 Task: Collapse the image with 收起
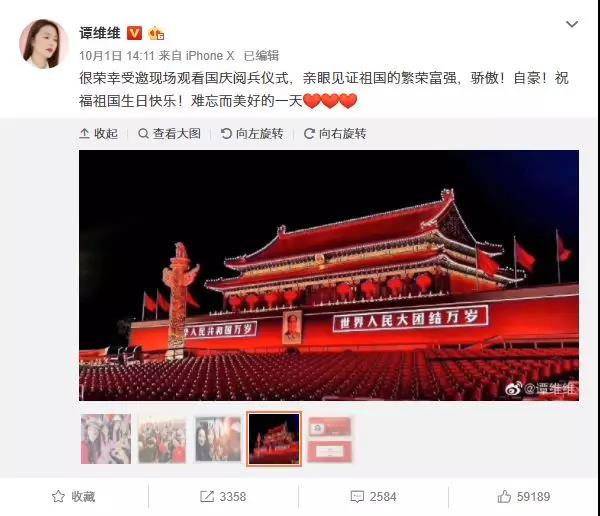pos(98,134)
